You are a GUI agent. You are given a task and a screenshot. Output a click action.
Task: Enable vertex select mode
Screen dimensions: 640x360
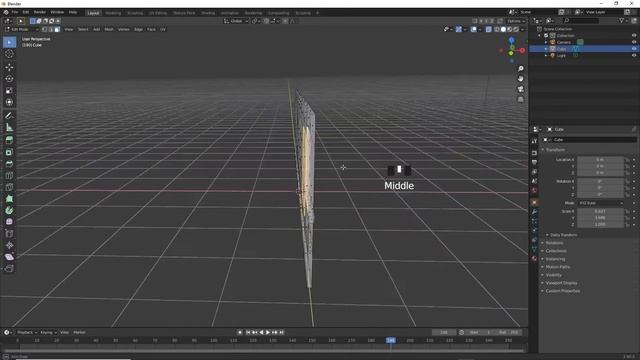pos(44,29)
